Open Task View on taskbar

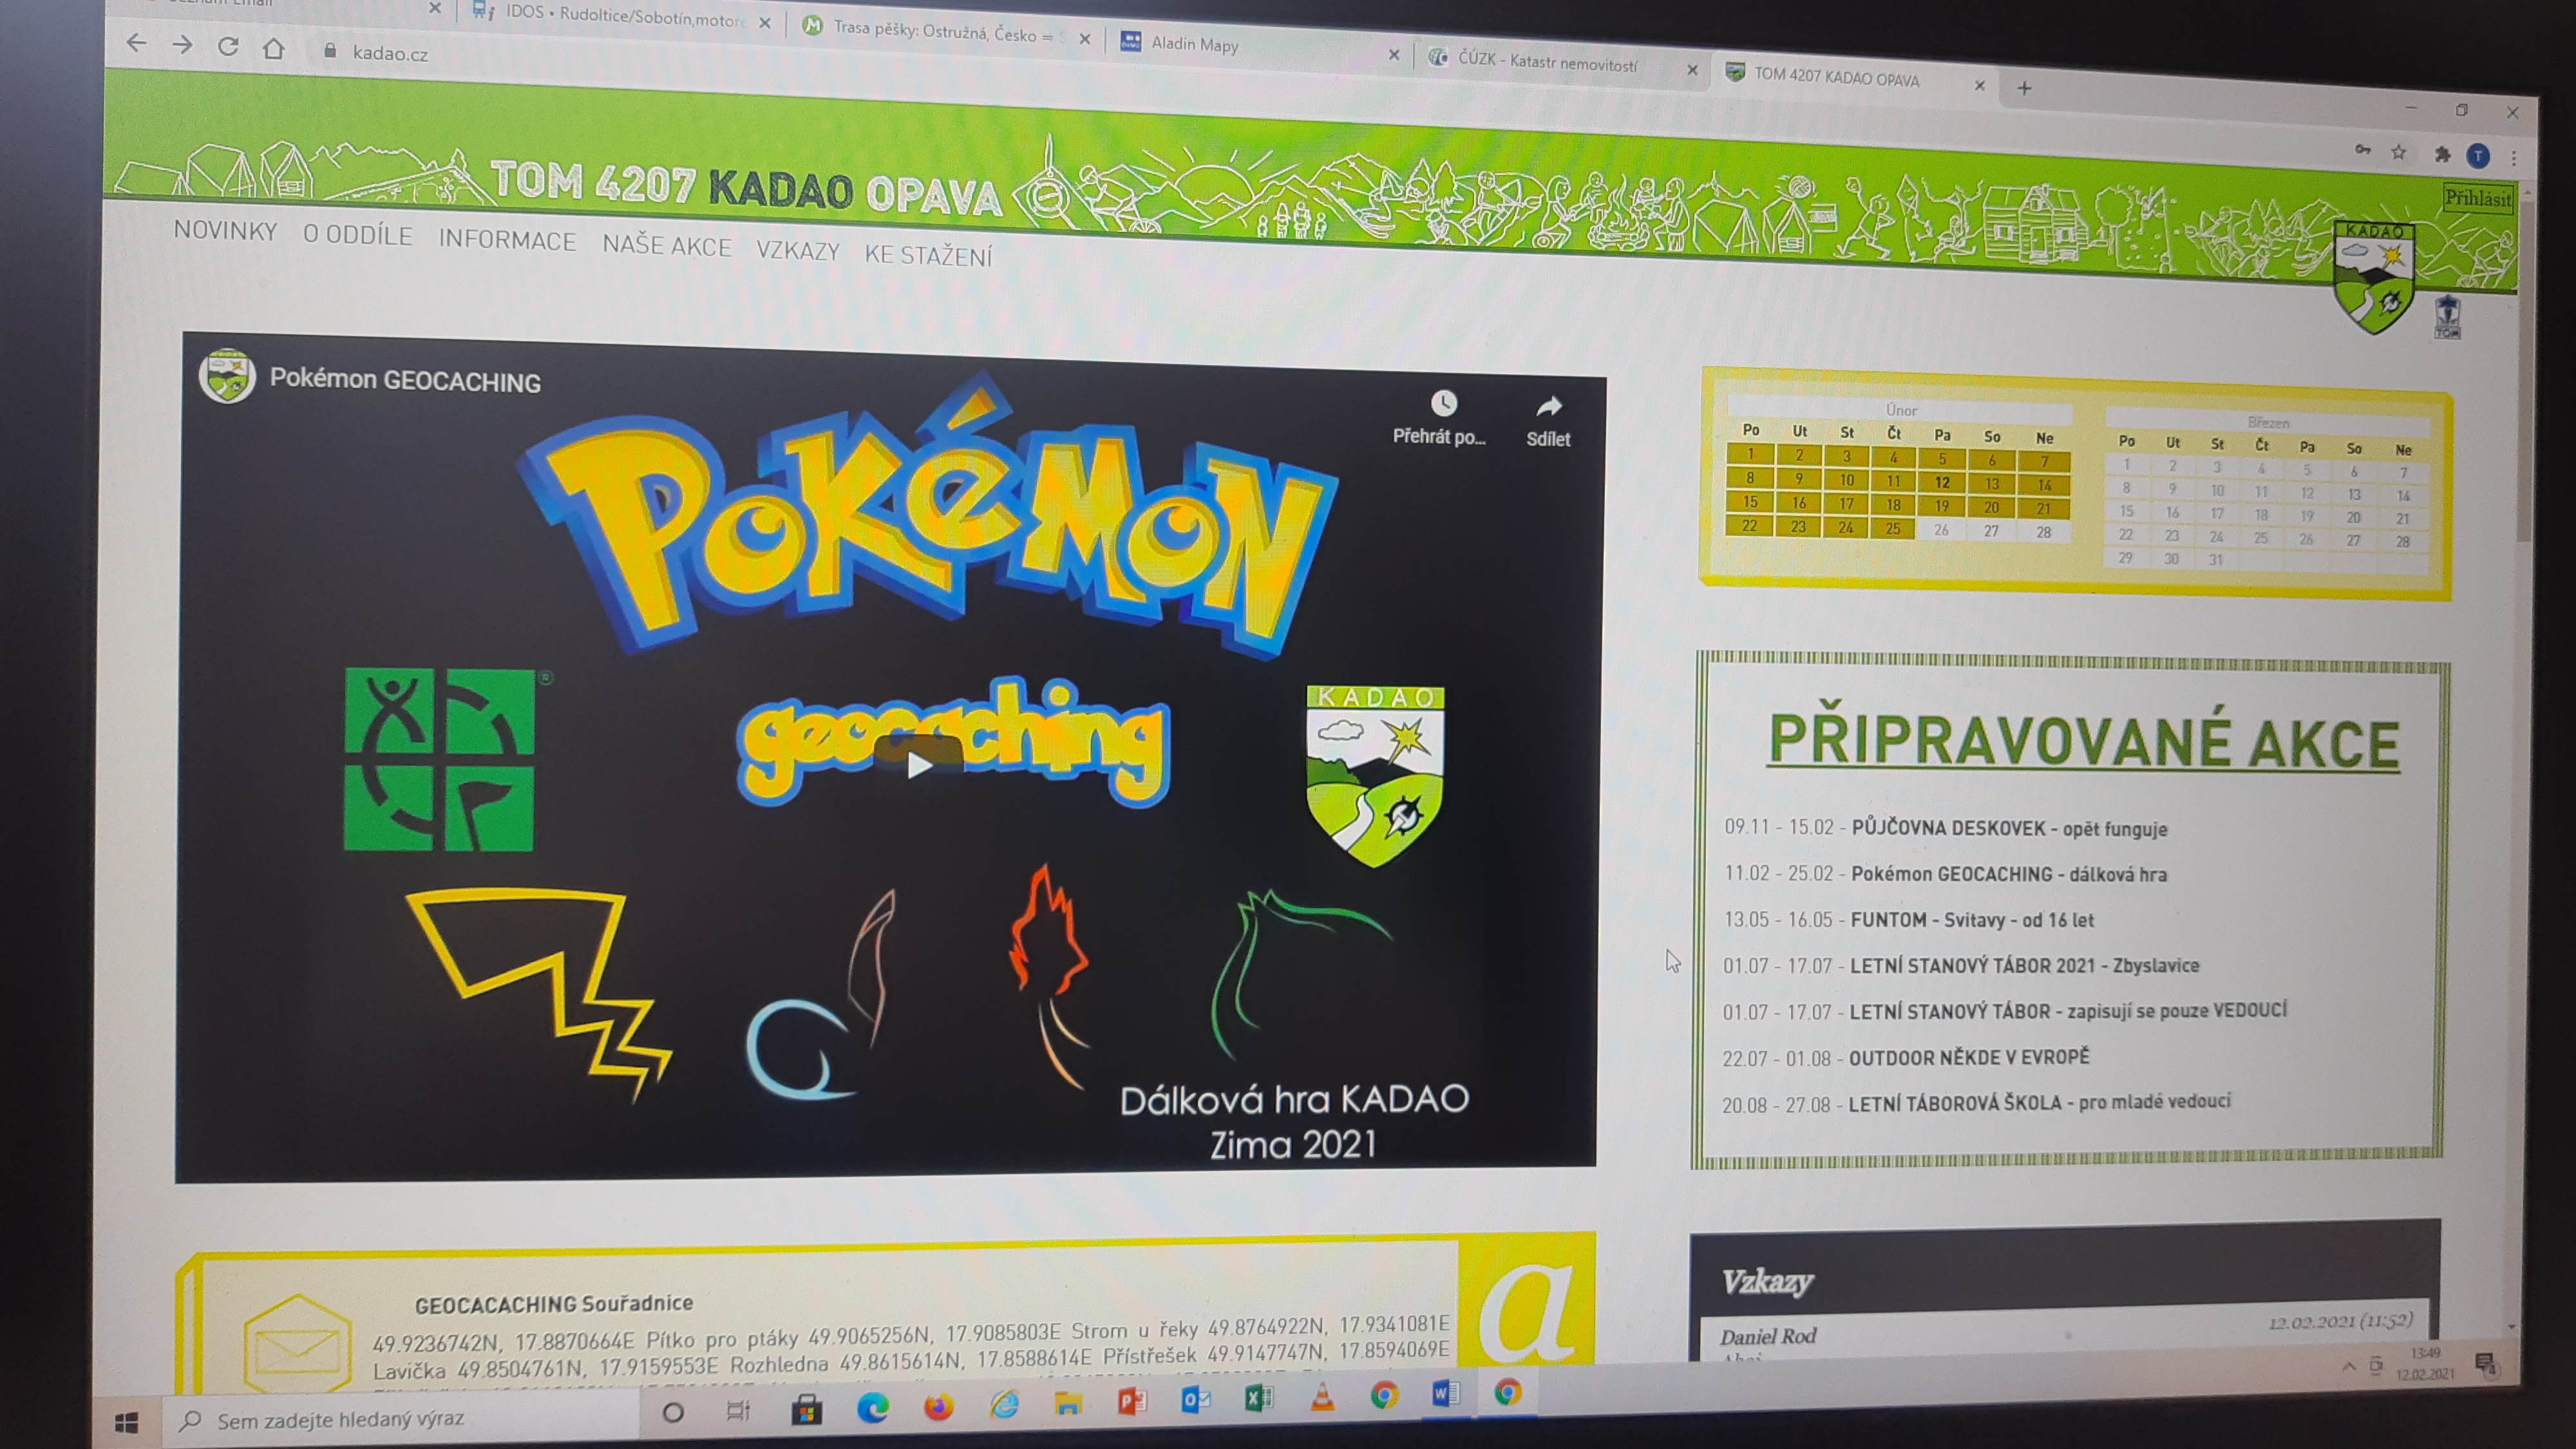click(x=738, y=1410)
